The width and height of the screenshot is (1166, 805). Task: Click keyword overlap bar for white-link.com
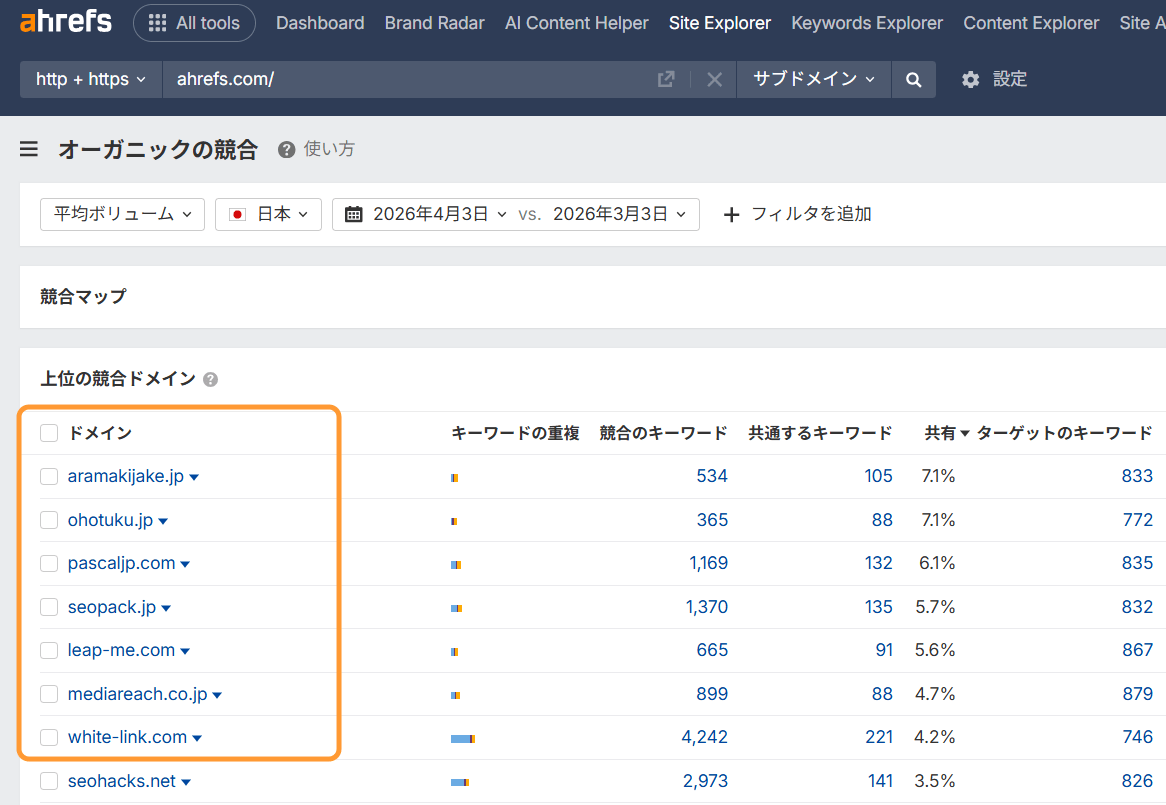pyautogui.click(x=462, y=738)
